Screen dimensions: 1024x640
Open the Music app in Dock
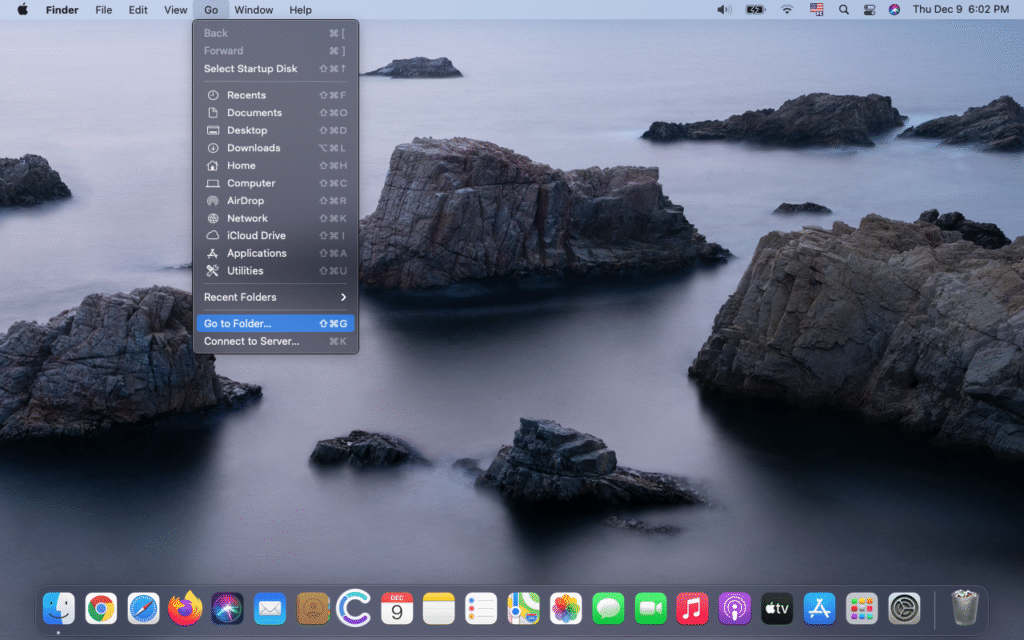point(692,608)
